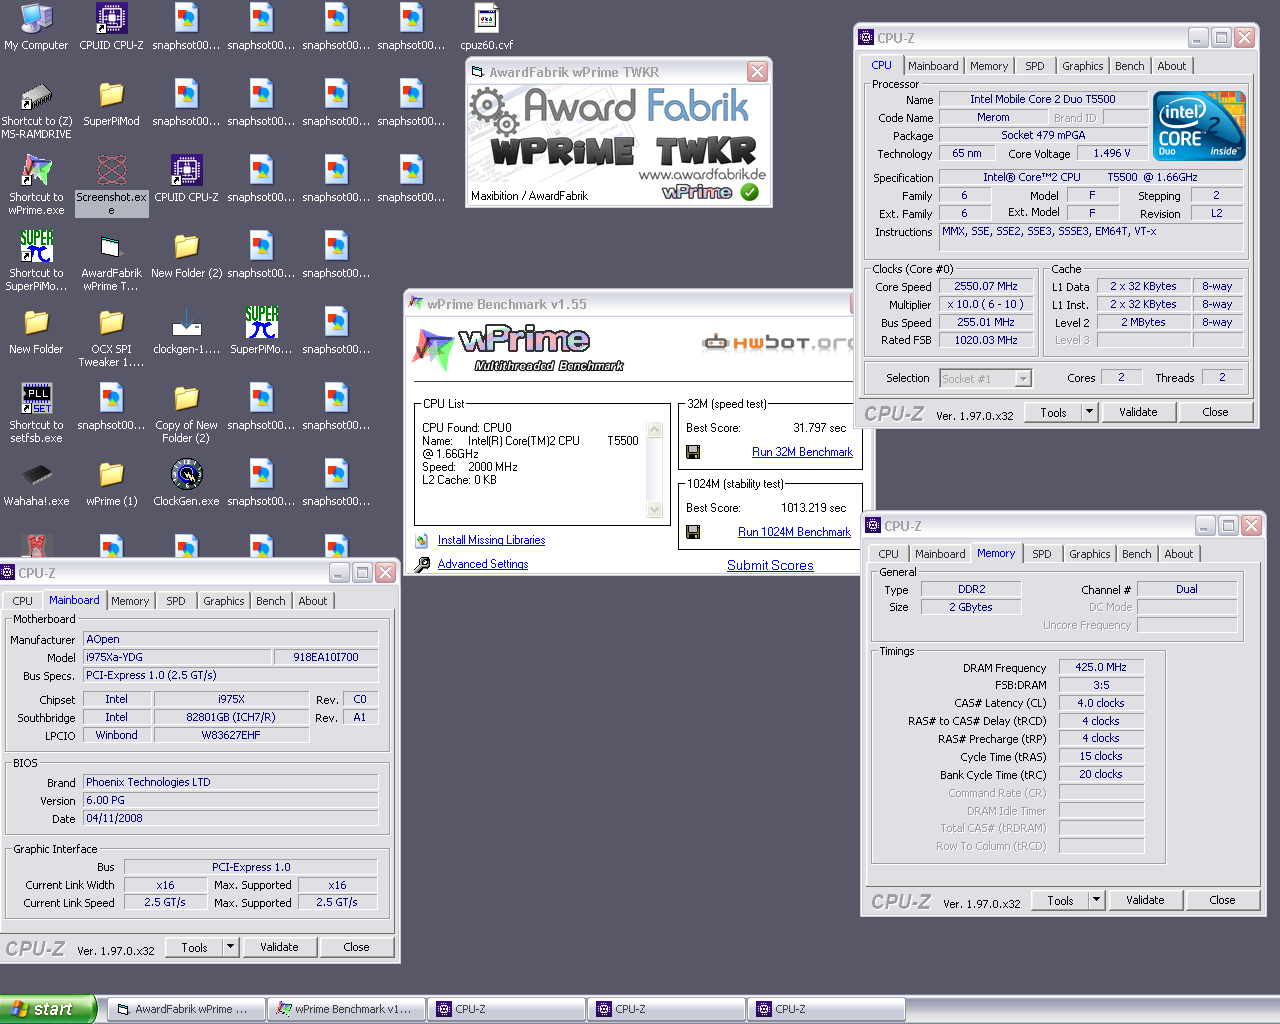Click Submit Scores link

coord(770,565)
